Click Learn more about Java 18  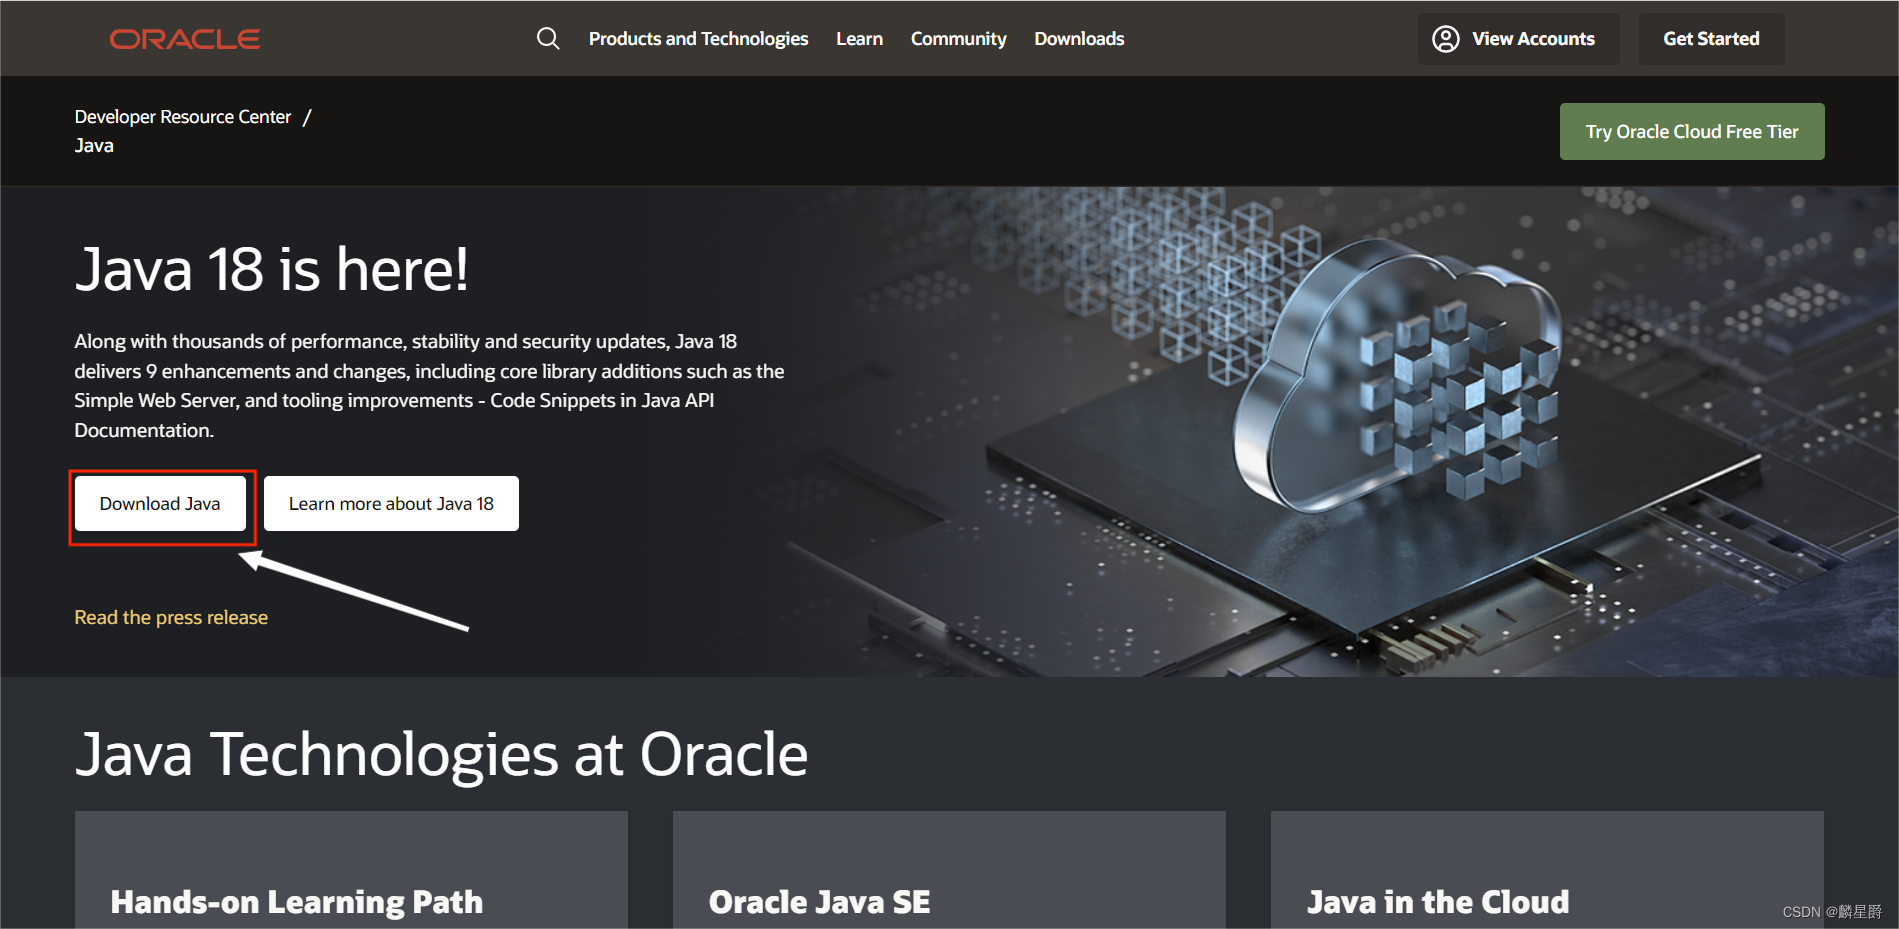click(x=391, y=504)
